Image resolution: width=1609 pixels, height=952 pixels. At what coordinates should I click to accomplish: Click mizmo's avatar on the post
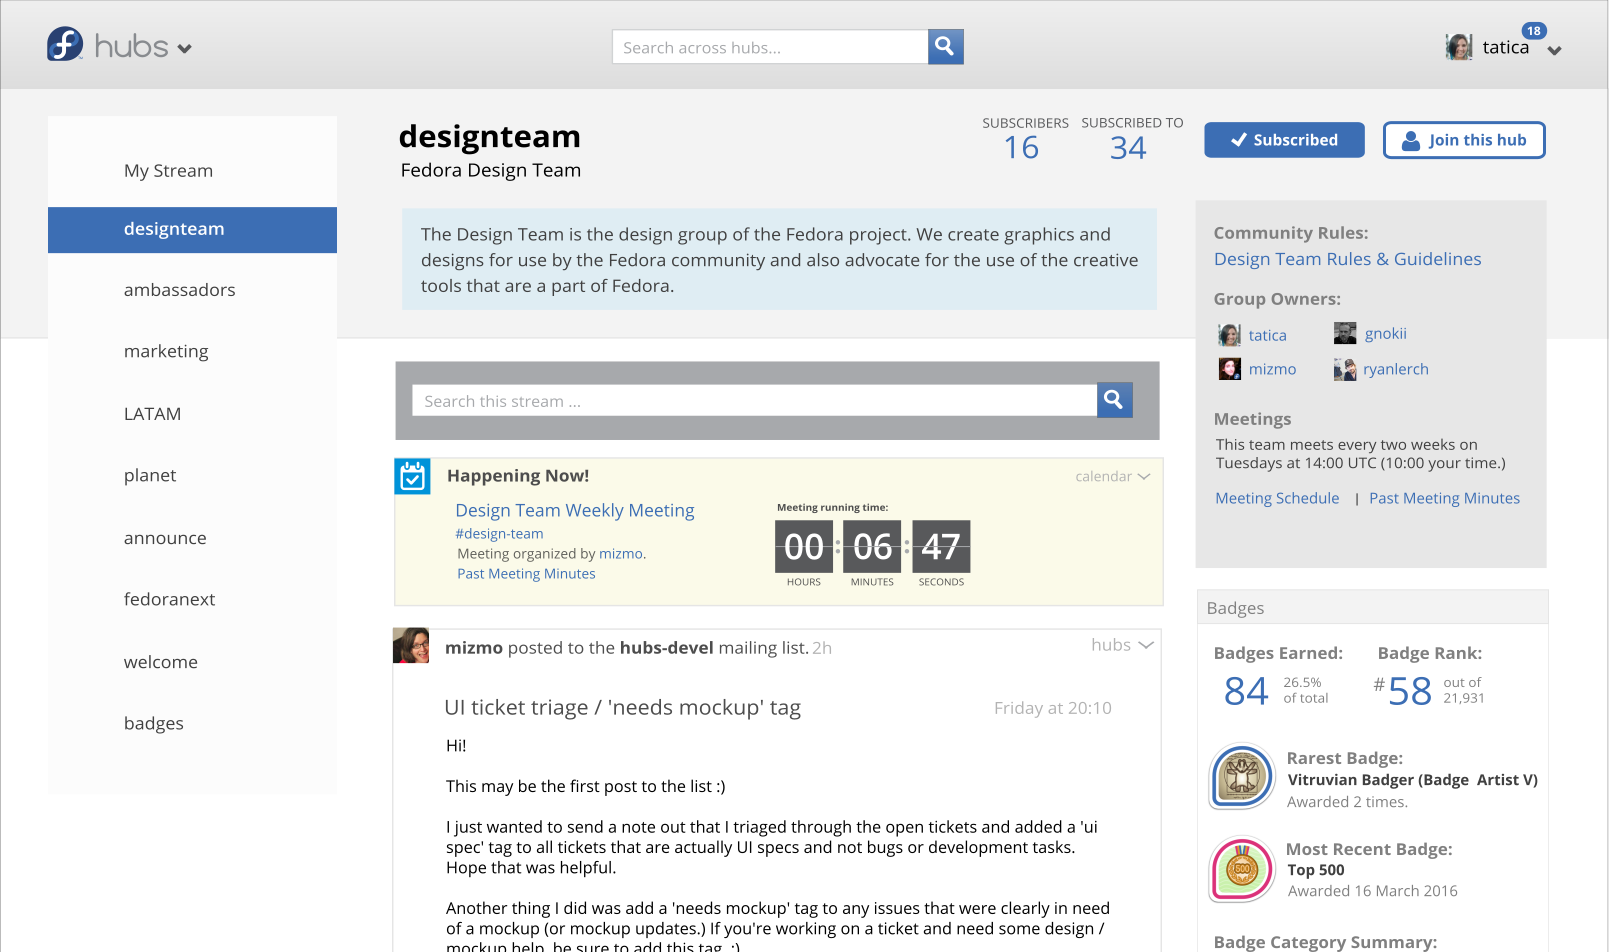pos(411,646)
